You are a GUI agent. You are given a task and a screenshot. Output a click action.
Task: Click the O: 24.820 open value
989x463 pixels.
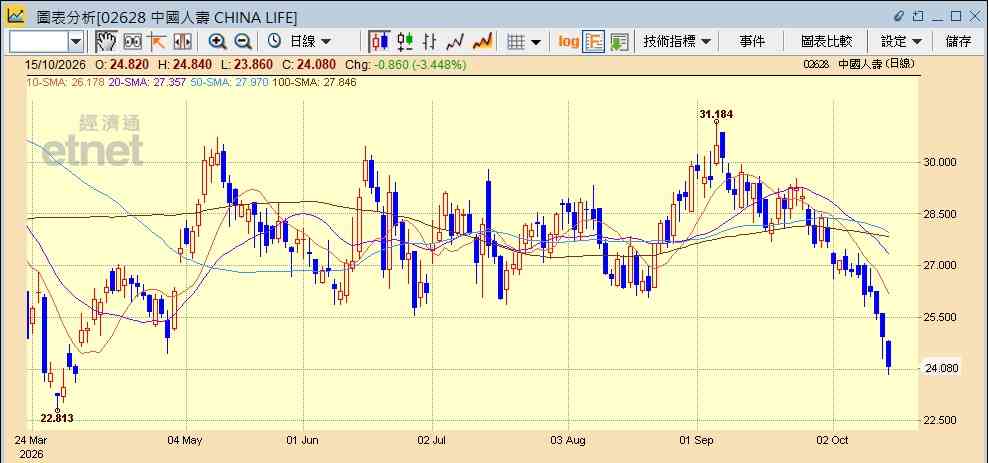pos(124,64)
